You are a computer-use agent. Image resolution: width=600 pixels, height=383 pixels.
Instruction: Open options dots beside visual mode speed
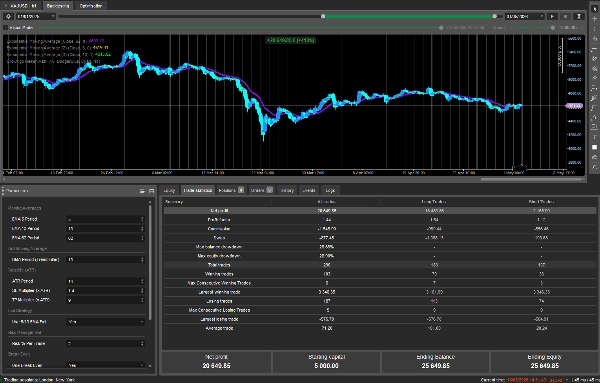coord(582,28)
